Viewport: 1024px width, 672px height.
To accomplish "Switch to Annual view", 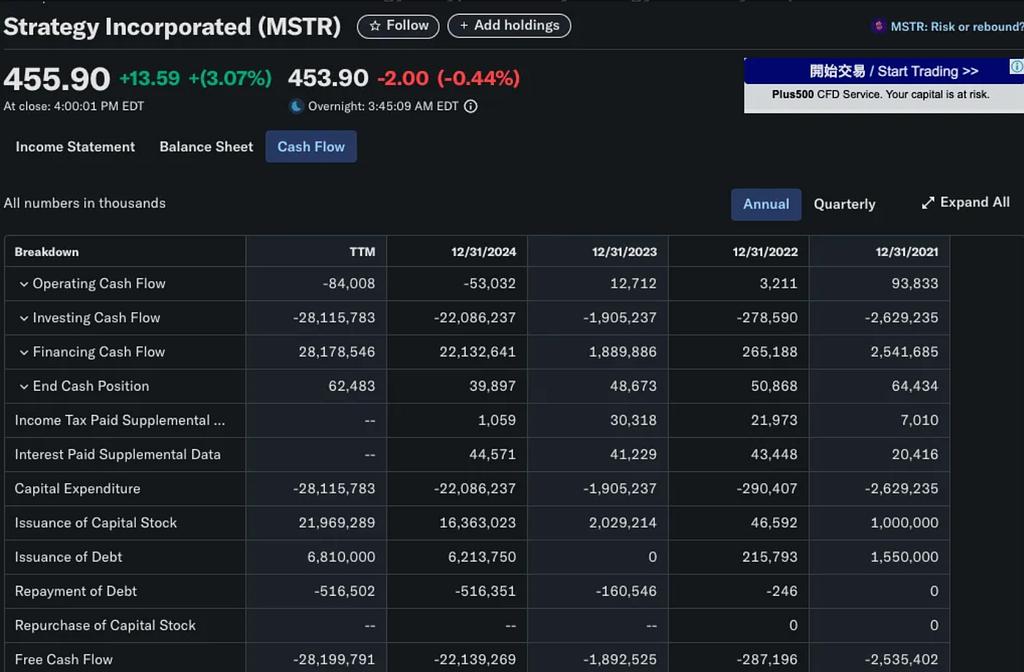I will (766, 204).
